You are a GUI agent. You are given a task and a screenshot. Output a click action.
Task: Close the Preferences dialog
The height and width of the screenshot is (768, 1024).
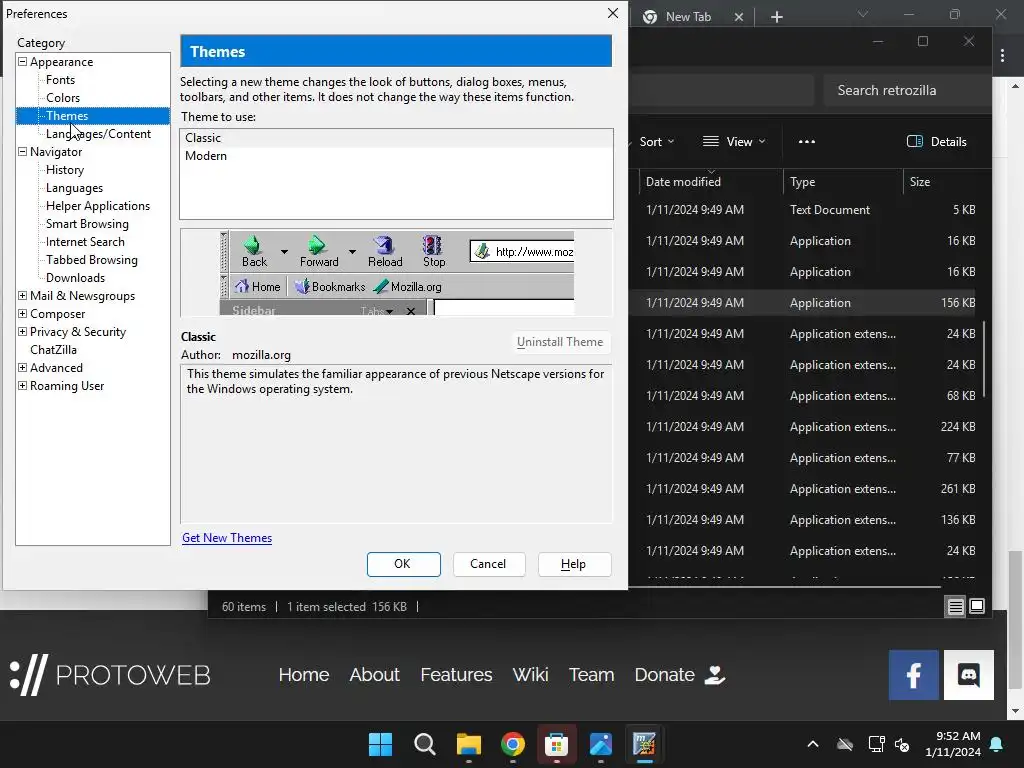pos(613,13)
